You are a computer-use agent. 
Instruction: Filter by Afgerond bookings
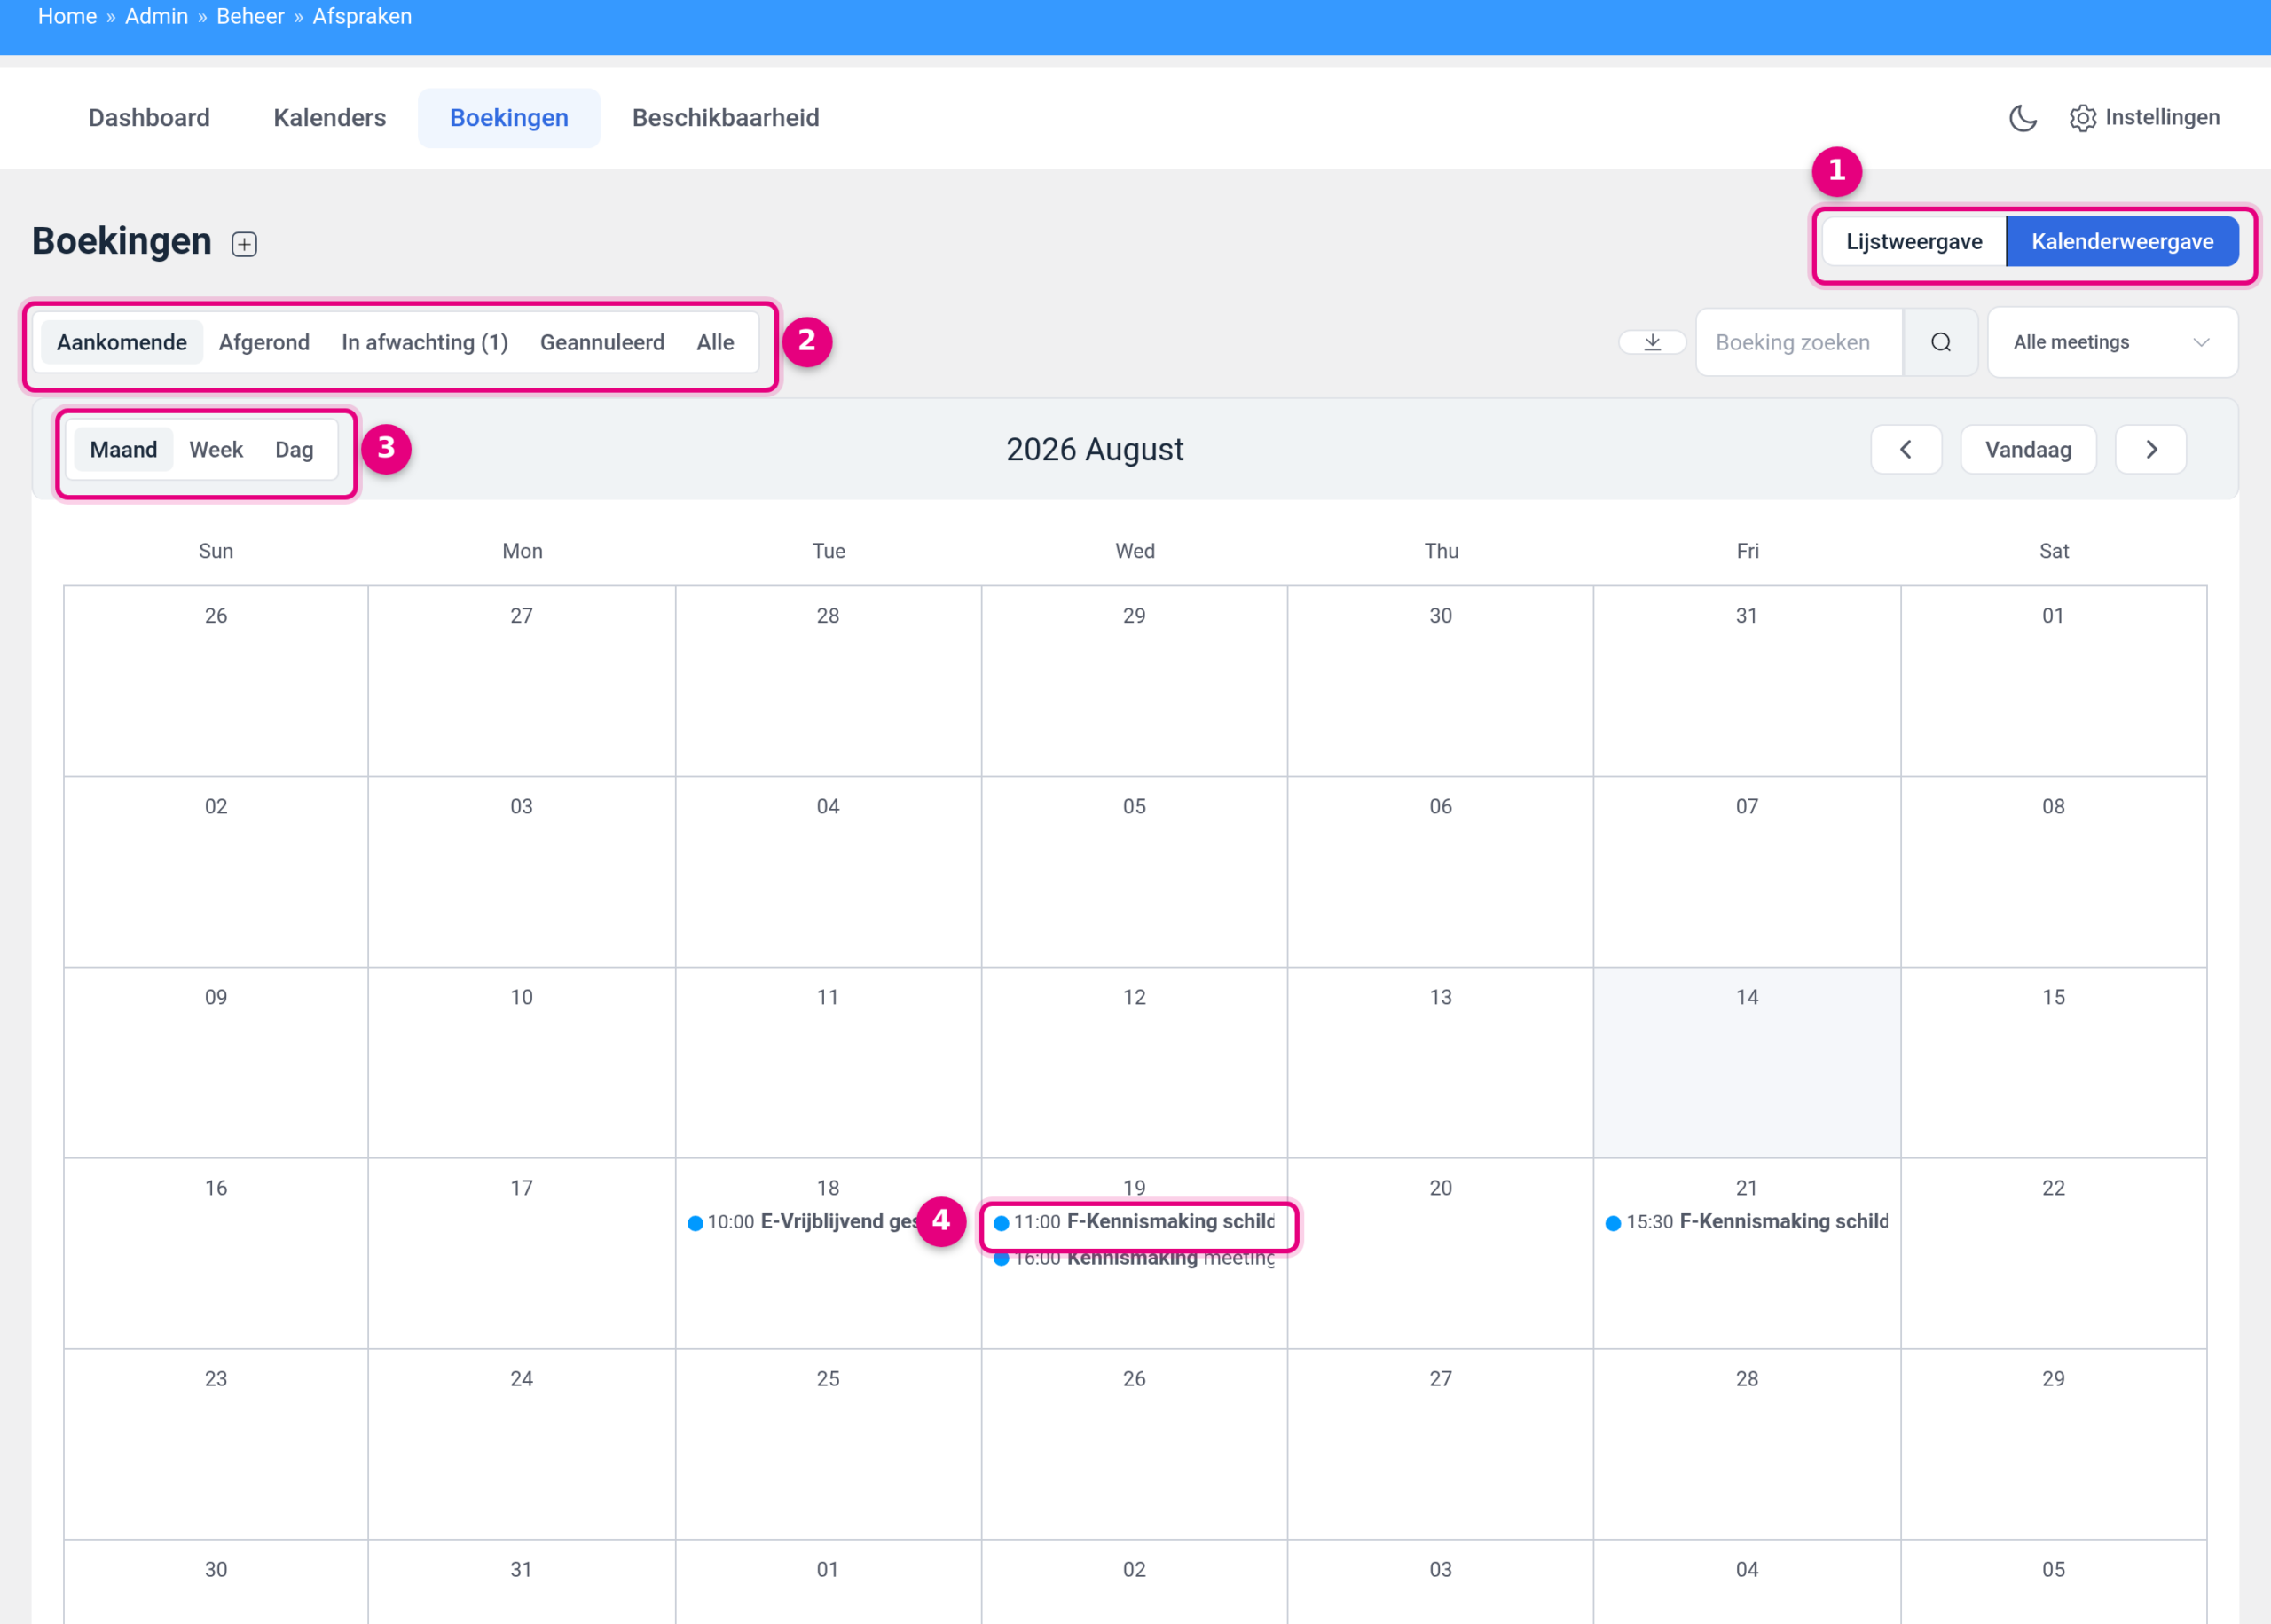(x=264, y=342)
